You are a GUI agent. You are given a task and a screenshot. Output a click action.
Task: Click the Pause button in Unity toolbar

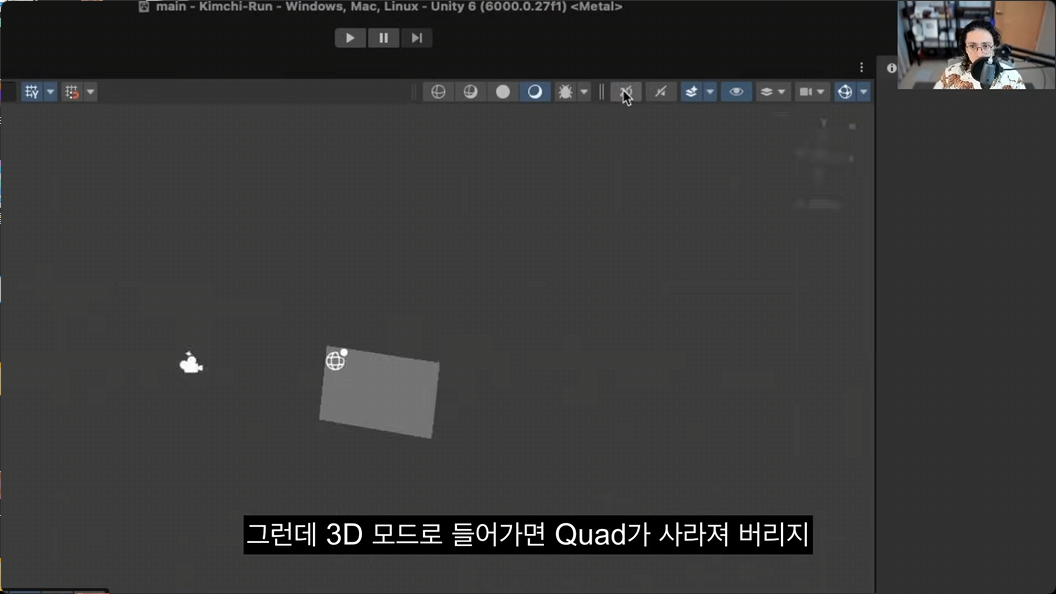383,38
